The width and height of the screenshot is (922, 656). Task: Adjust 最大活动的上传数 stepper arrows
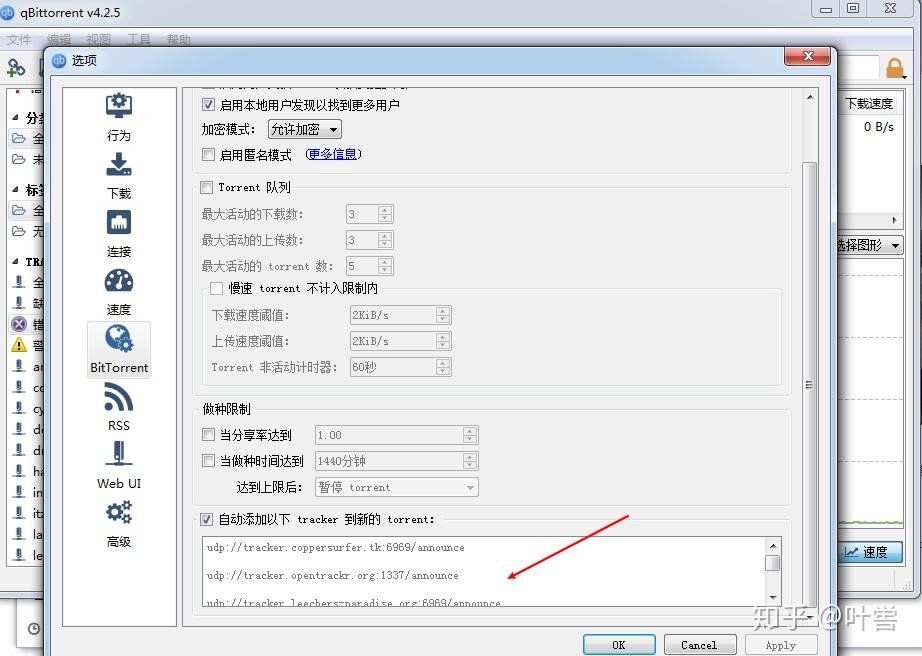(x=385, y=240)
